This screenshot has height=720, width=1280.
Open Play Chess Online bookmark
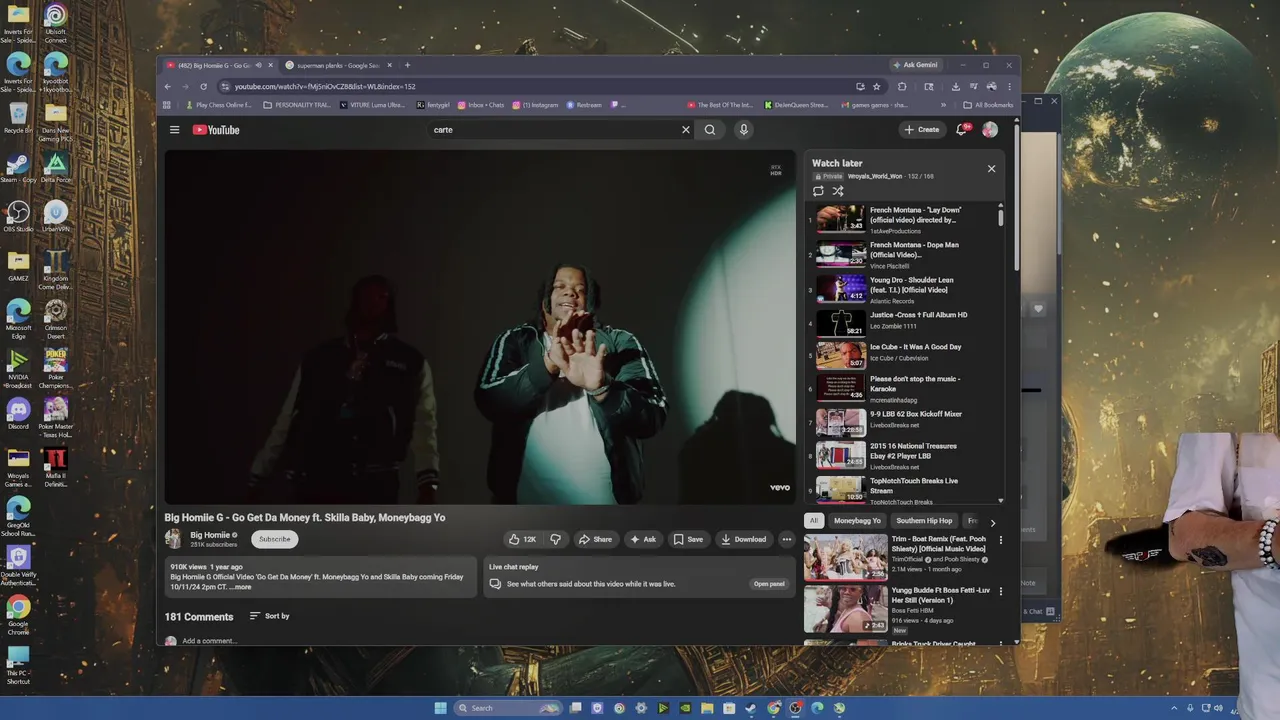point(219,105)
